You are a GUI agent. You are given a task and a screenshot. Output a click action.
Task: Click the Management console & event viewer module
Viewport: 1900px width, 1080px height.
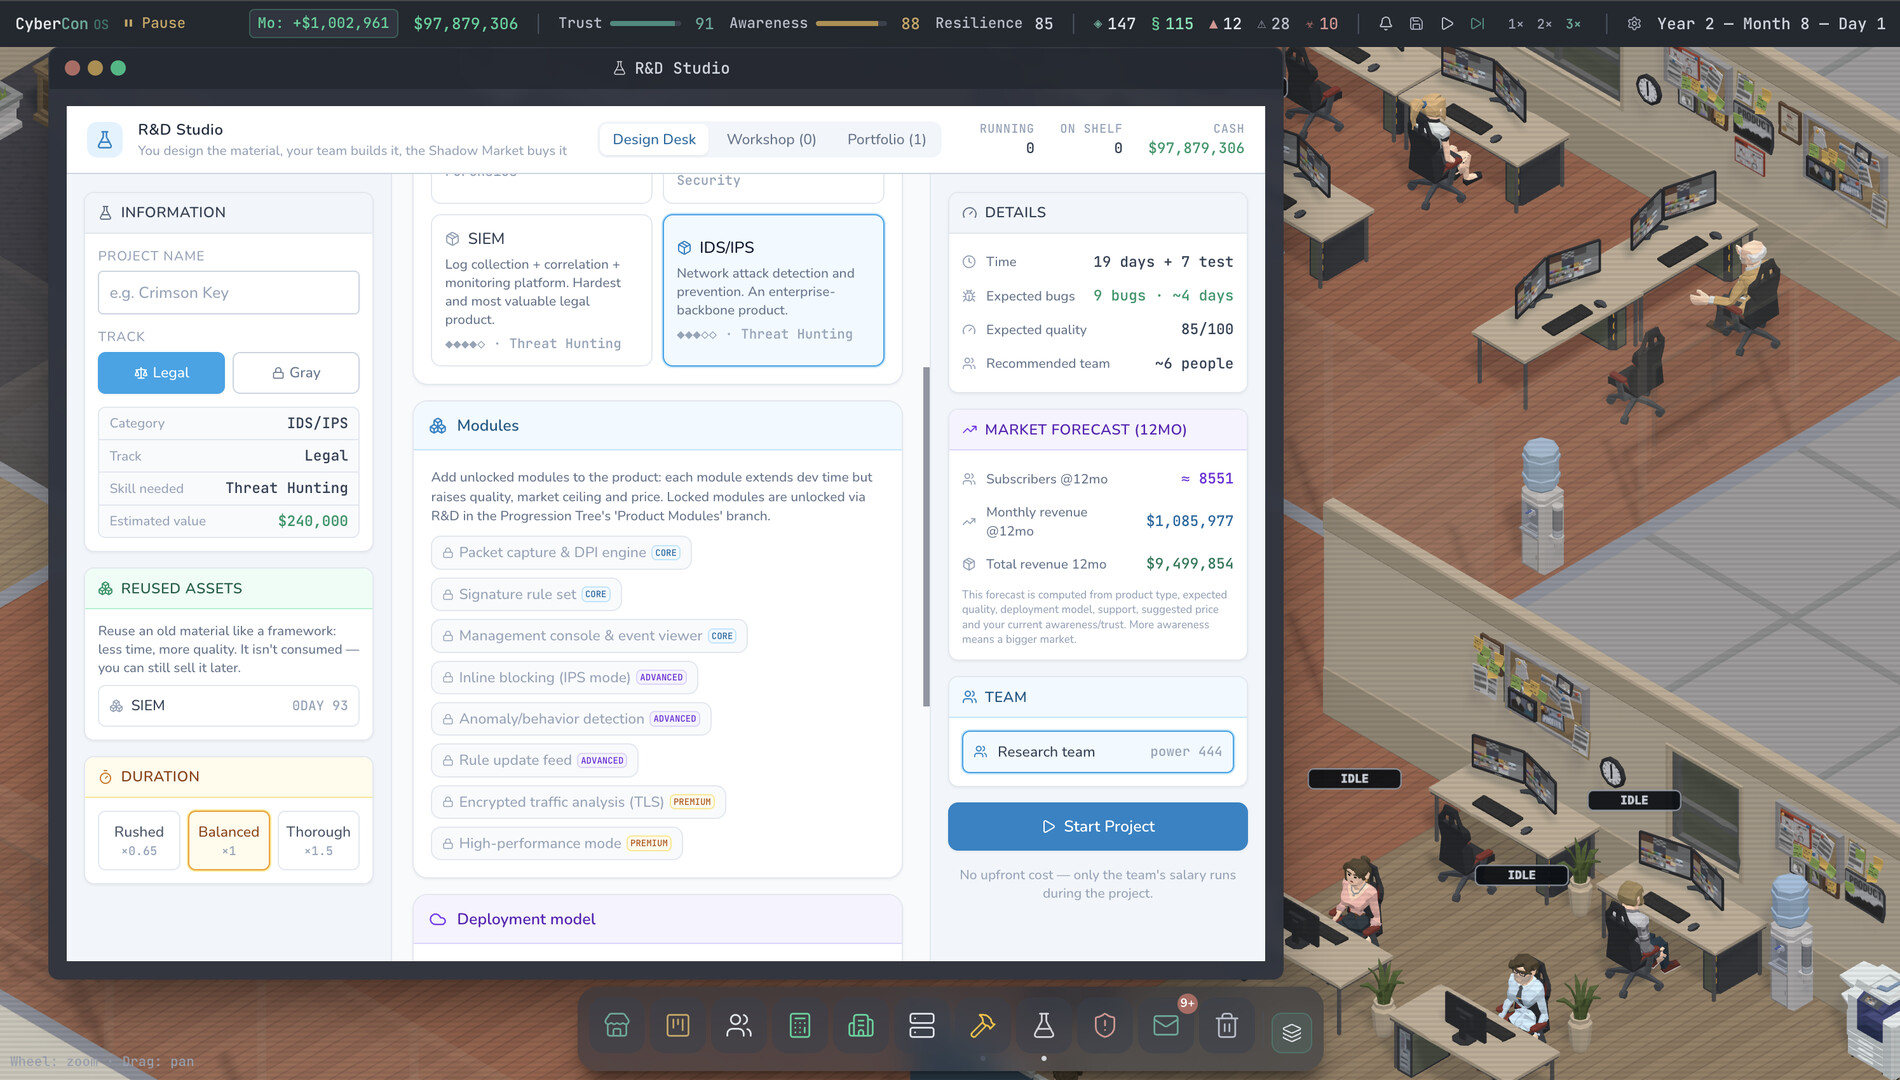click(x=589, y=636)
